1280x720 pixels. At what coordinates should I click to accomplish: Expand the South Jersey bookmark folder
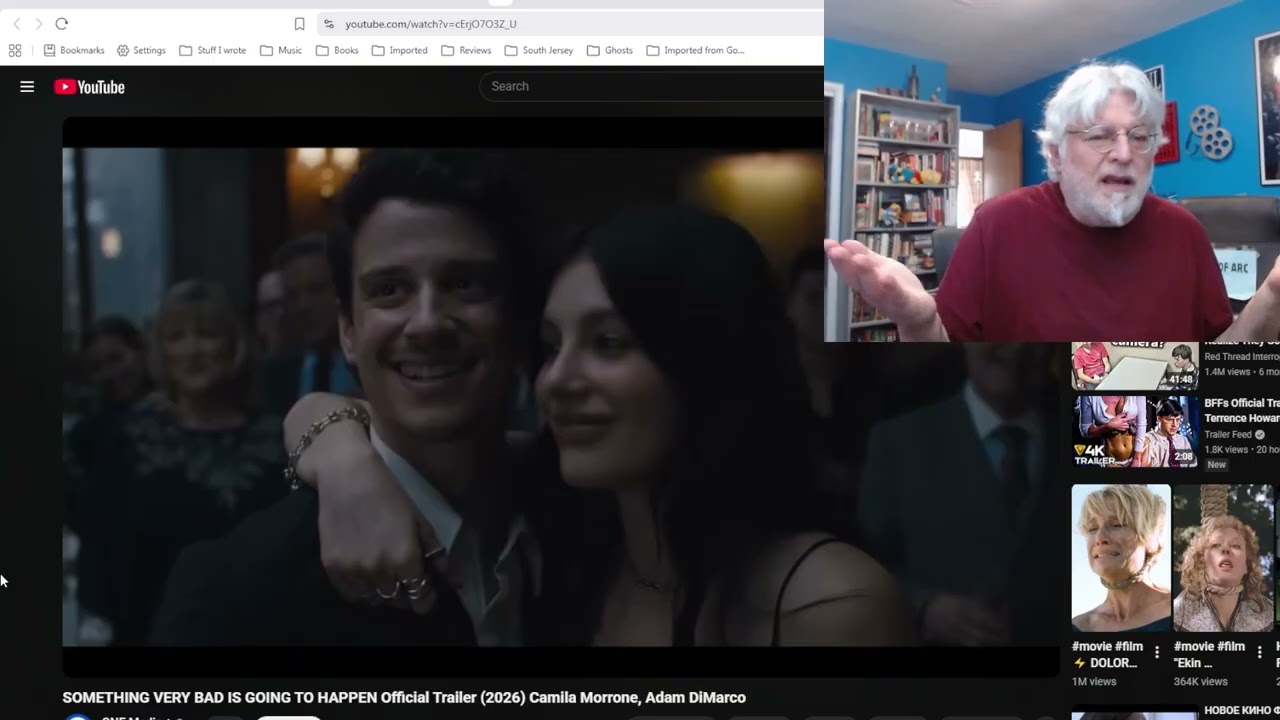[x=539, y=50]
